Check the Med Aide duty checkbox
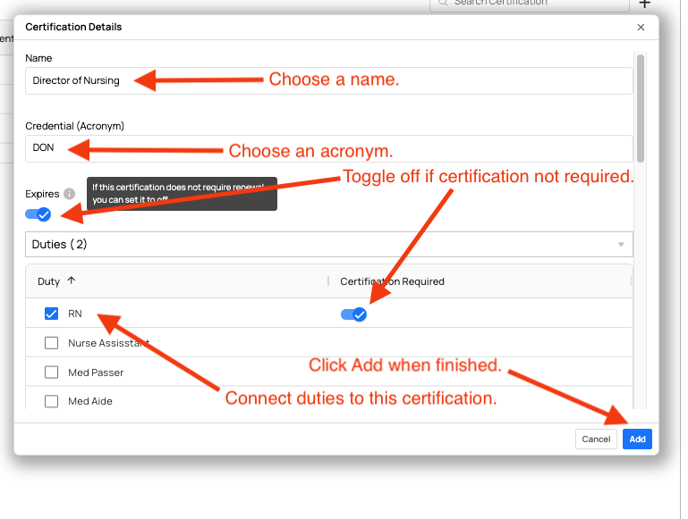Image resolution: width=688 pixels, height=519 pixels. [51, 401]
